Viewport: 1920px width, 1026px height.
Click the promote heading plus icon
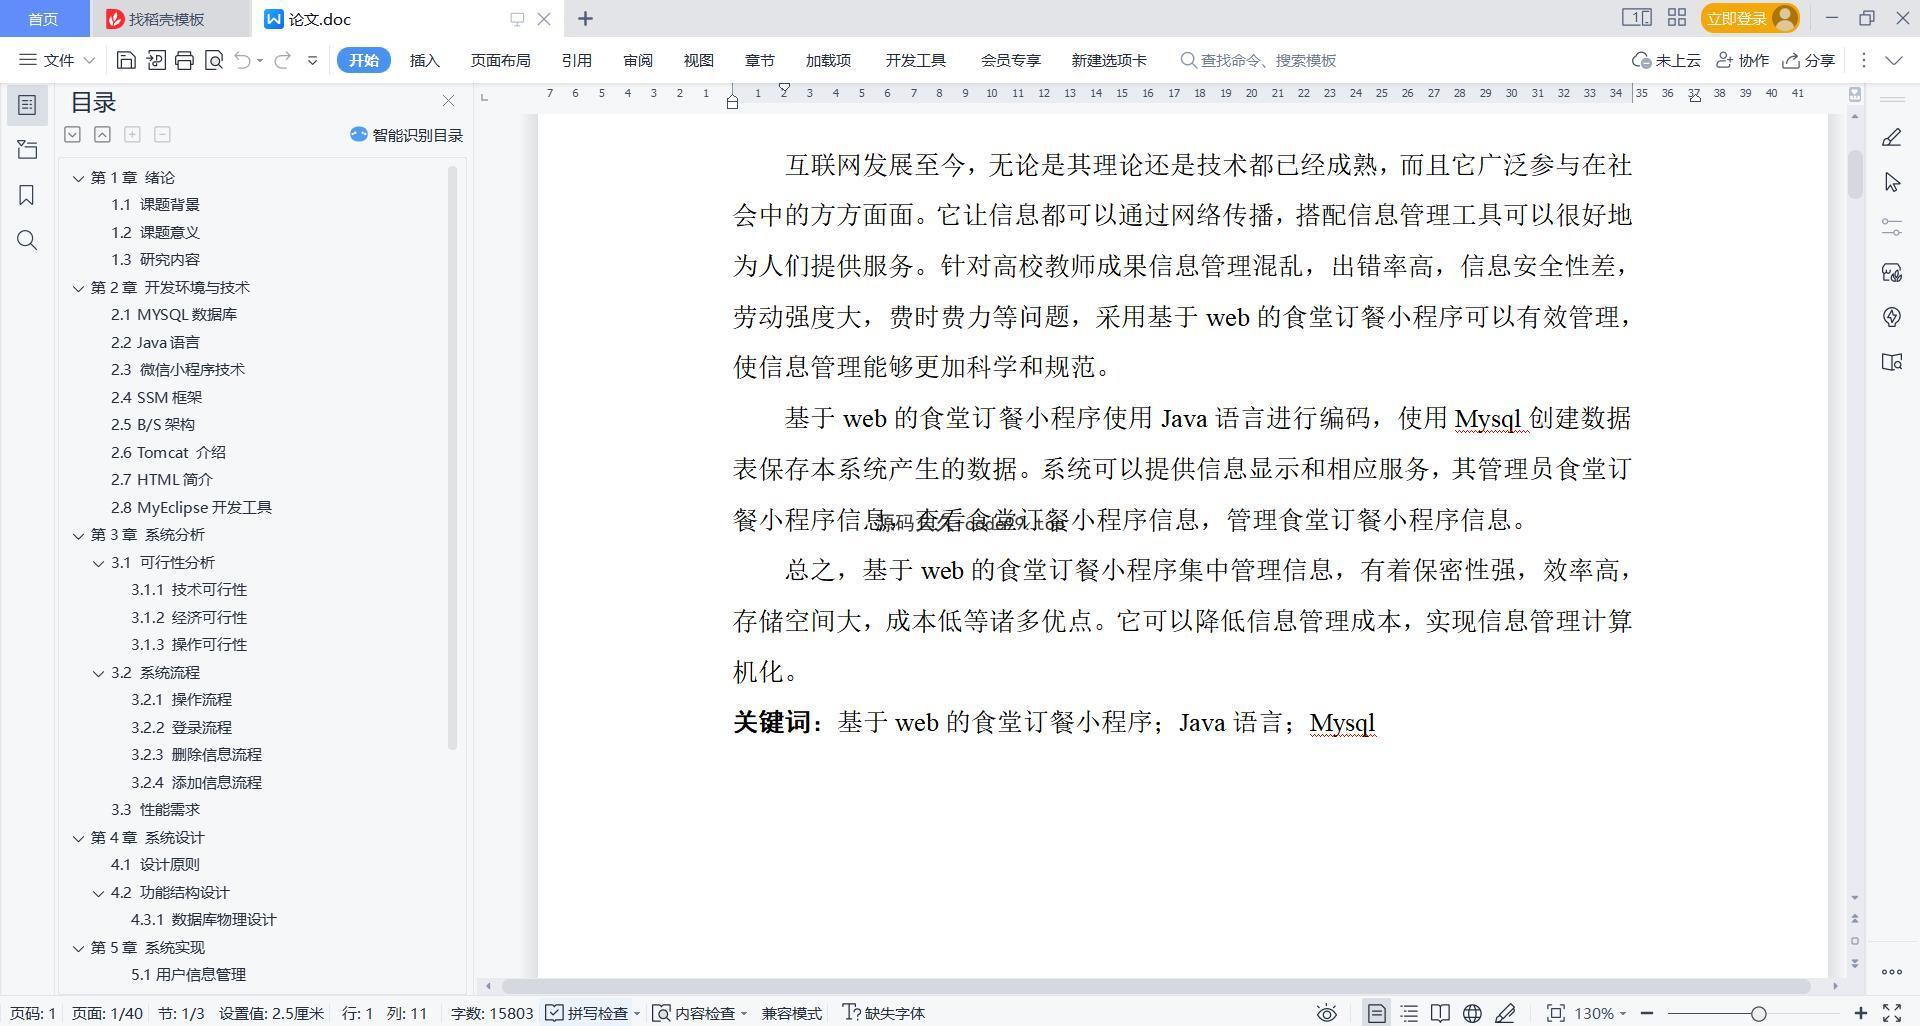tap(132, 134)
